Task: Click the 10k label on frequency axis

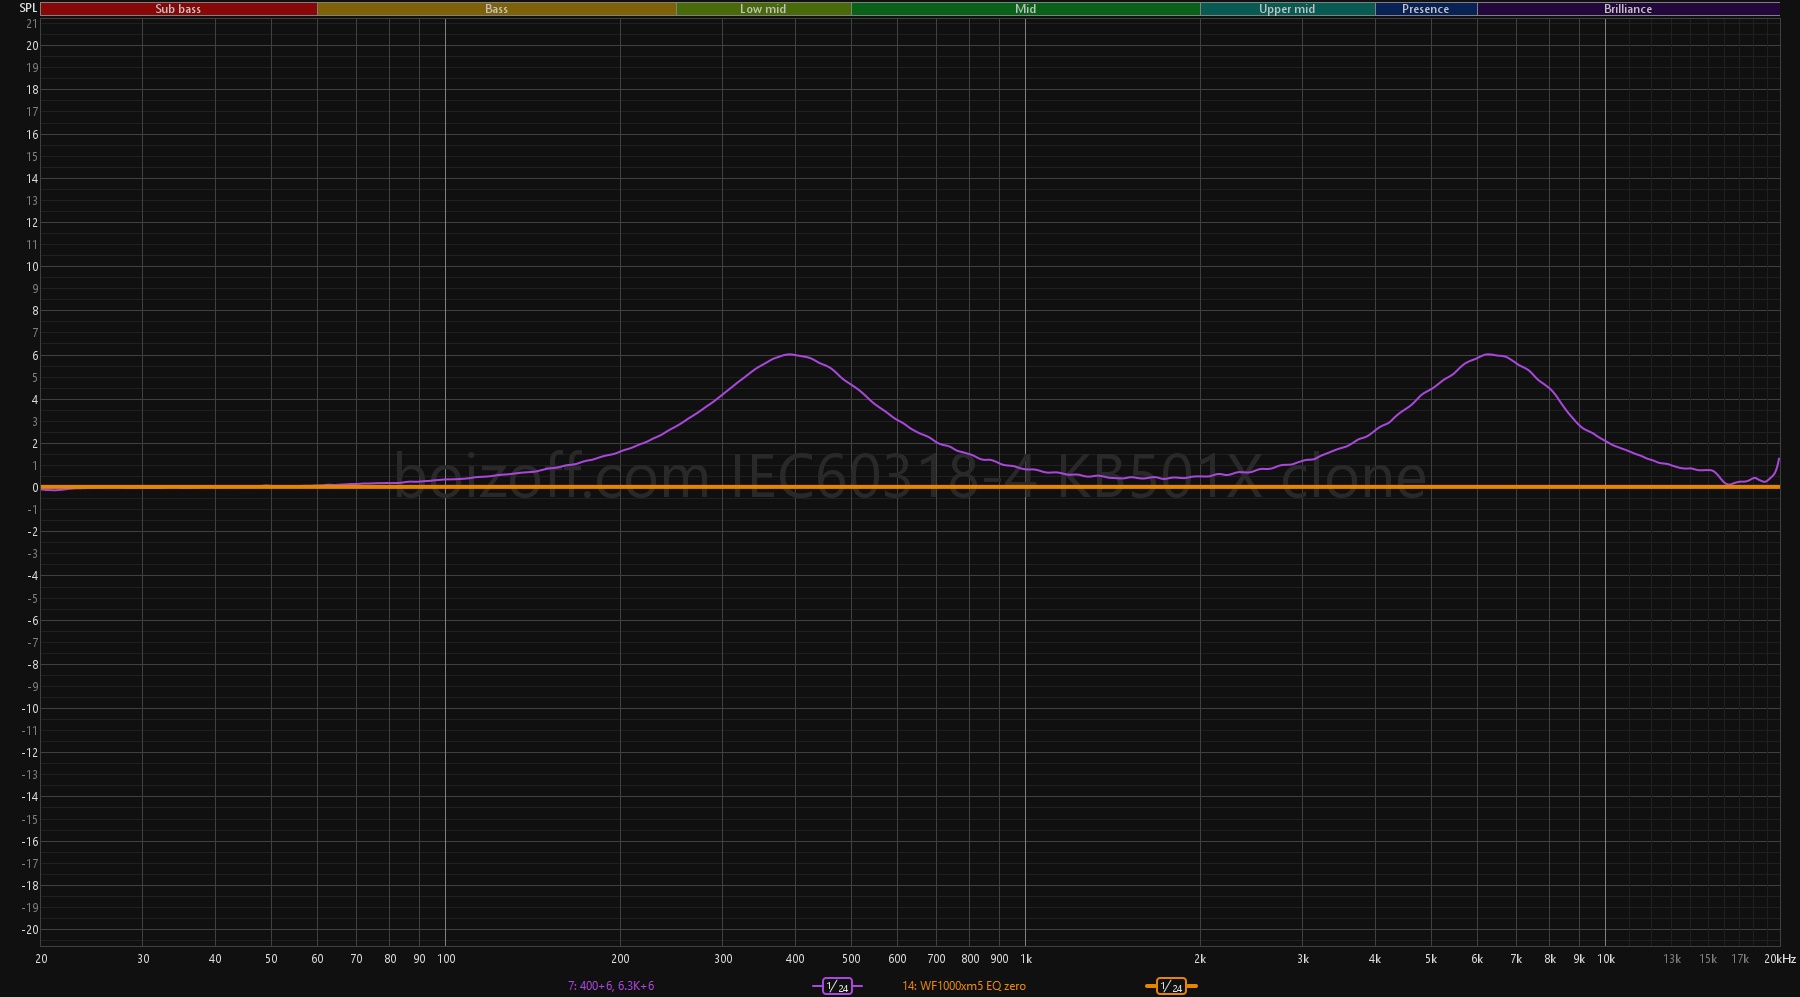Action: [x=1605, y=959]
